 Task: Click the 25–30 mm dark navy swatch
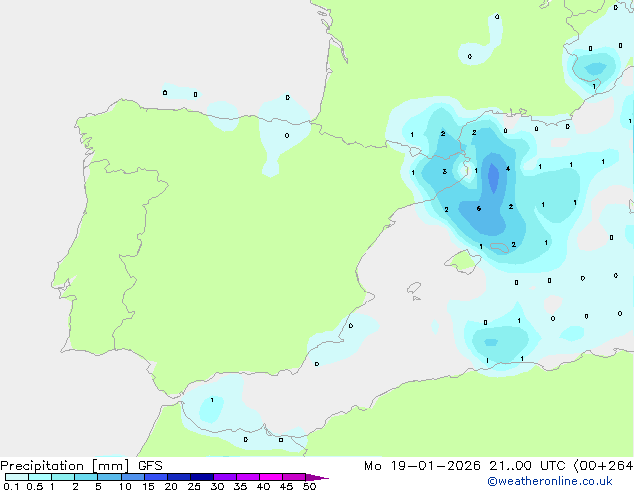(202, 477)
